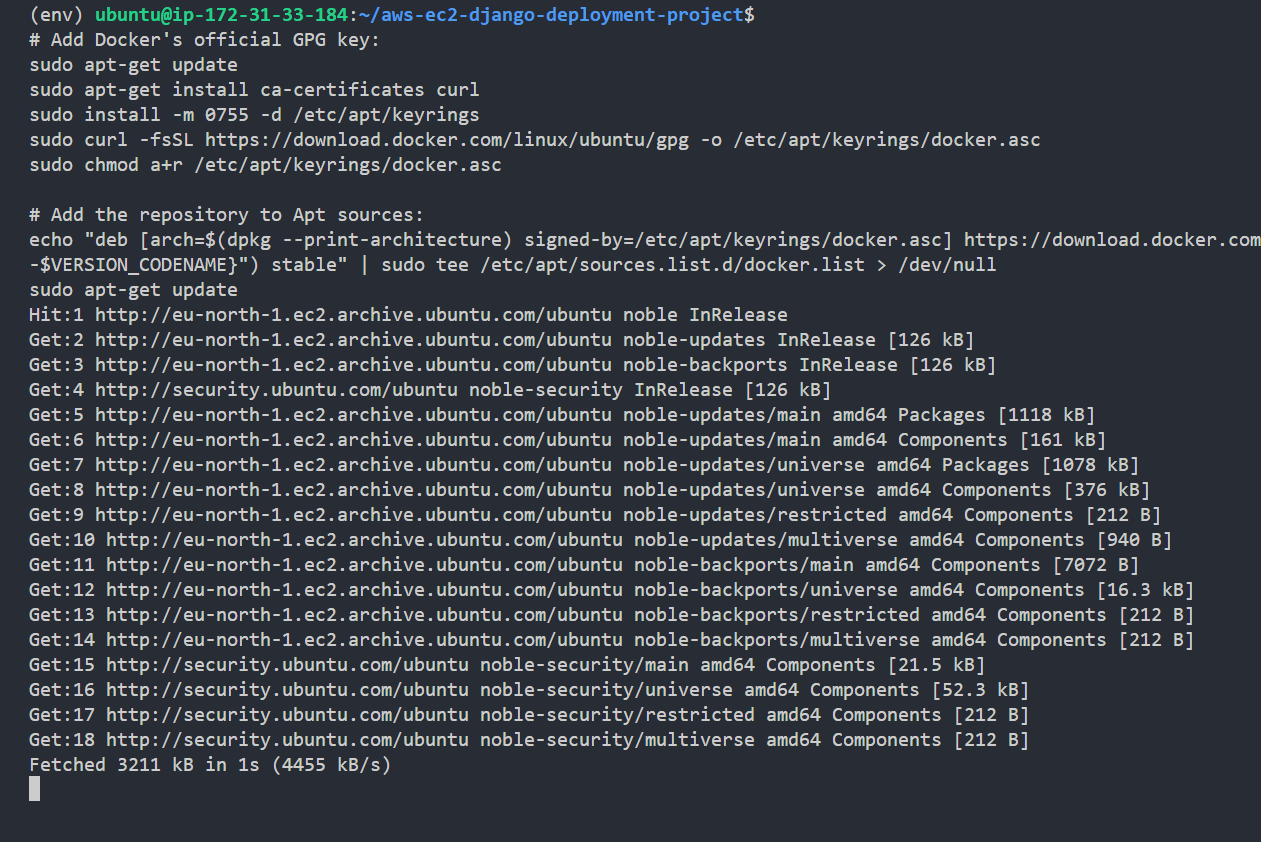
Task: Open the Get:12 noble-backports/universe URL
Action: 364,590
